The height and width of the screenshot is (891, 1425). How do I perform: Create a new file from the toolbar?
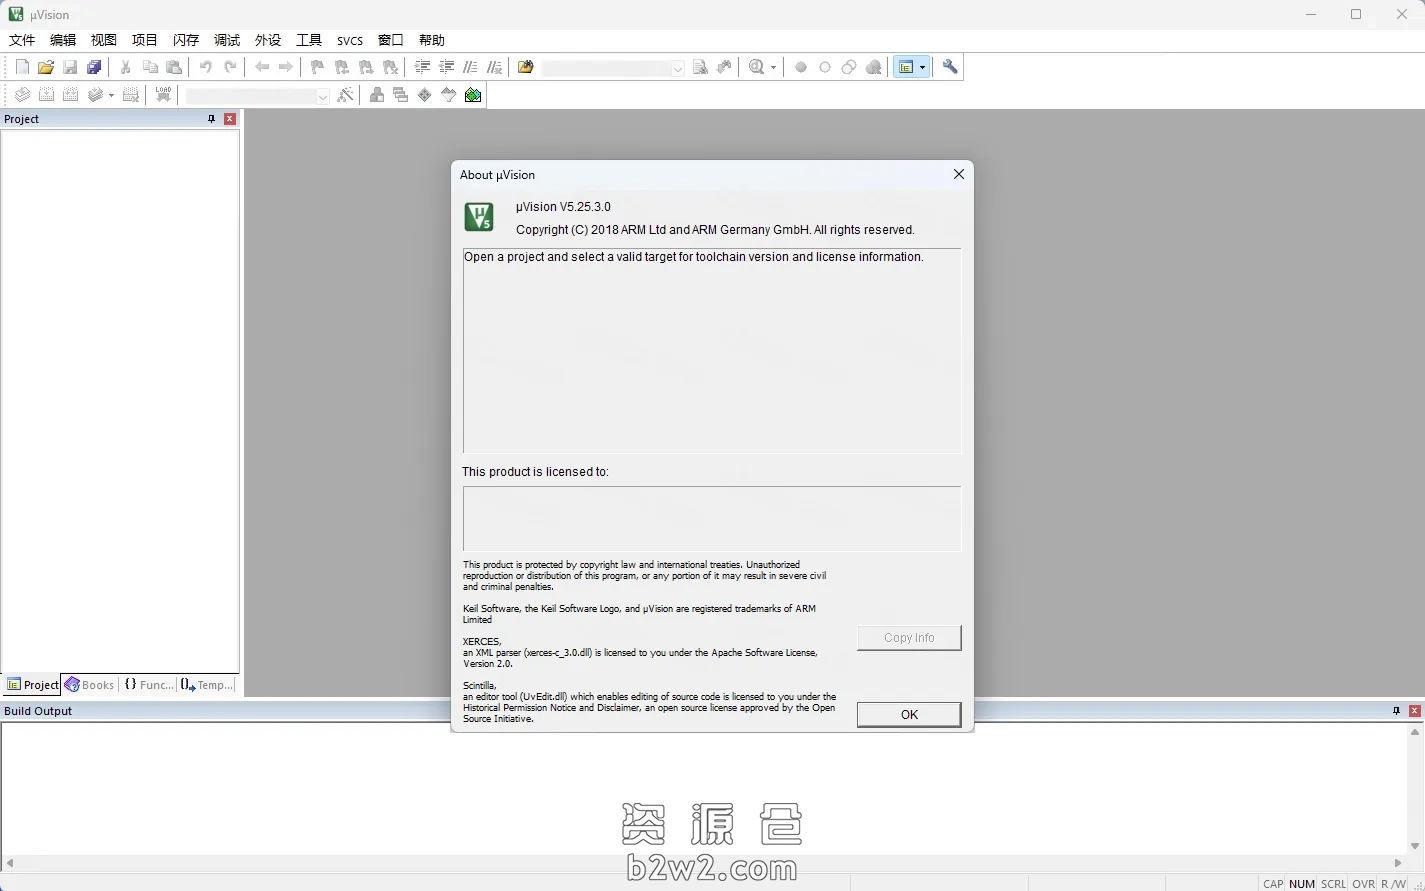point(22,67)
